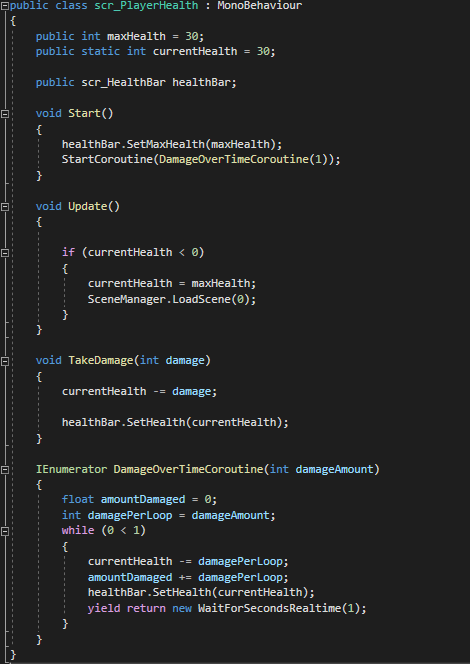Click SceneManager.LoadScene(0) line
Screen dimensions: 470x664
[172, 299]
